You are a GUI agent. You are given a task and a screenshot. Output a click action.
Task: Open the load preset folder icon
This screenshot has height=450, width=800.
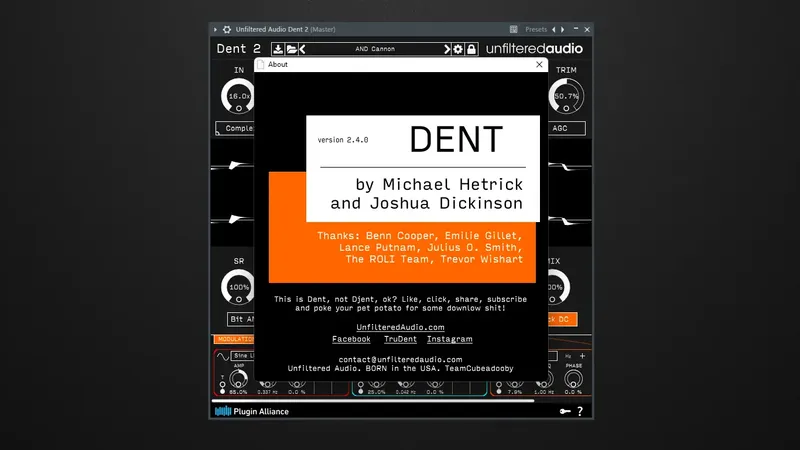point(291,49)
